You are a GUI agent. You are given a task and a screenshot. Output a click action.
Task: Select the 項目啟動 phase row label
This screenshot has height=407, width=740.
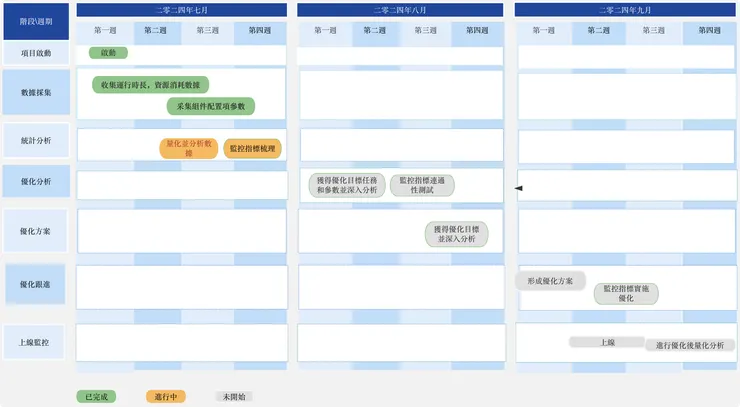(36, 53)
